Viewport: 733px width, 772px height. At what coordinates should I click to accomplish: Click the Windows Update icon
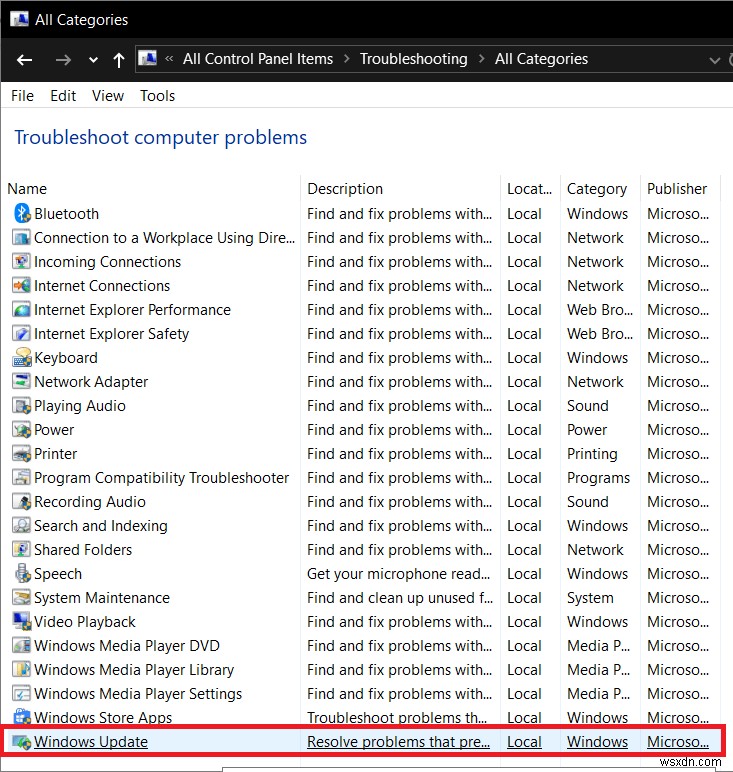coord(22,741)
